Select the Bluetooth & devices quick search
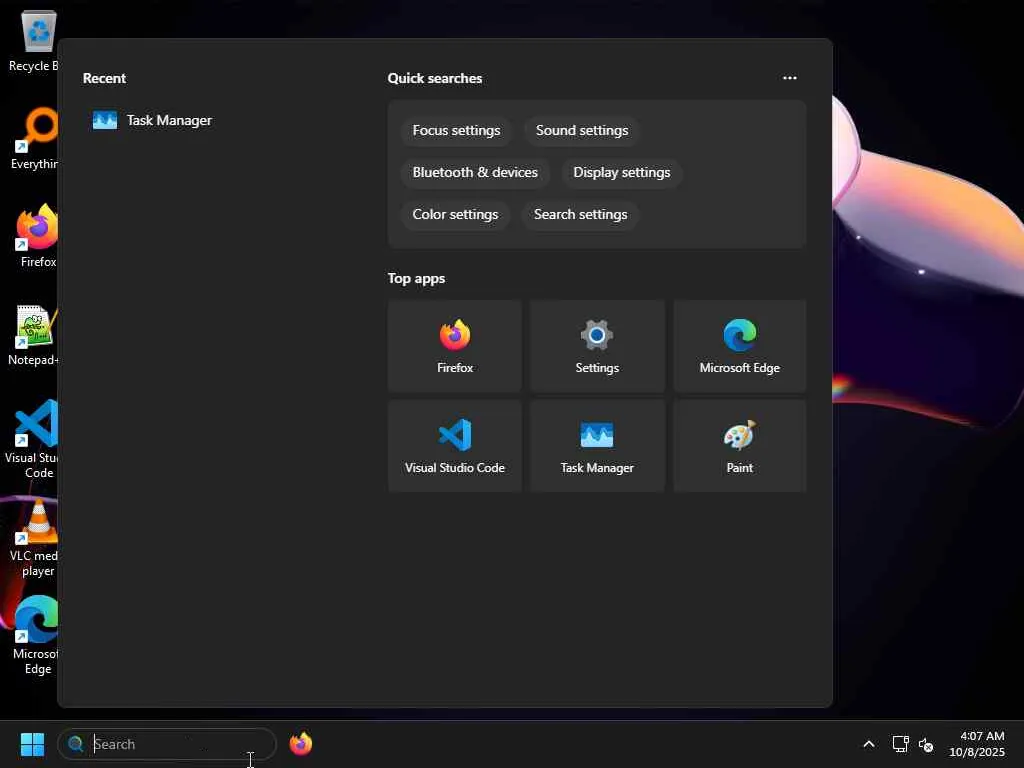 click(x=475, y=172)
